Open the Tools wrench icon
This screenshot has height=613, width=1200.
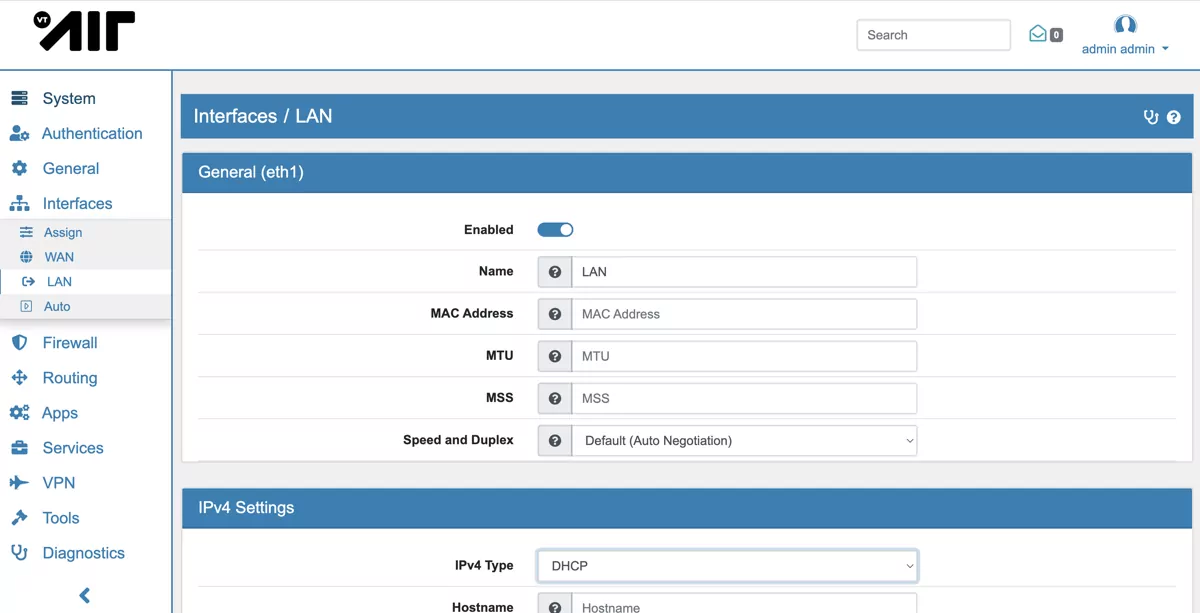click(19, 517)
